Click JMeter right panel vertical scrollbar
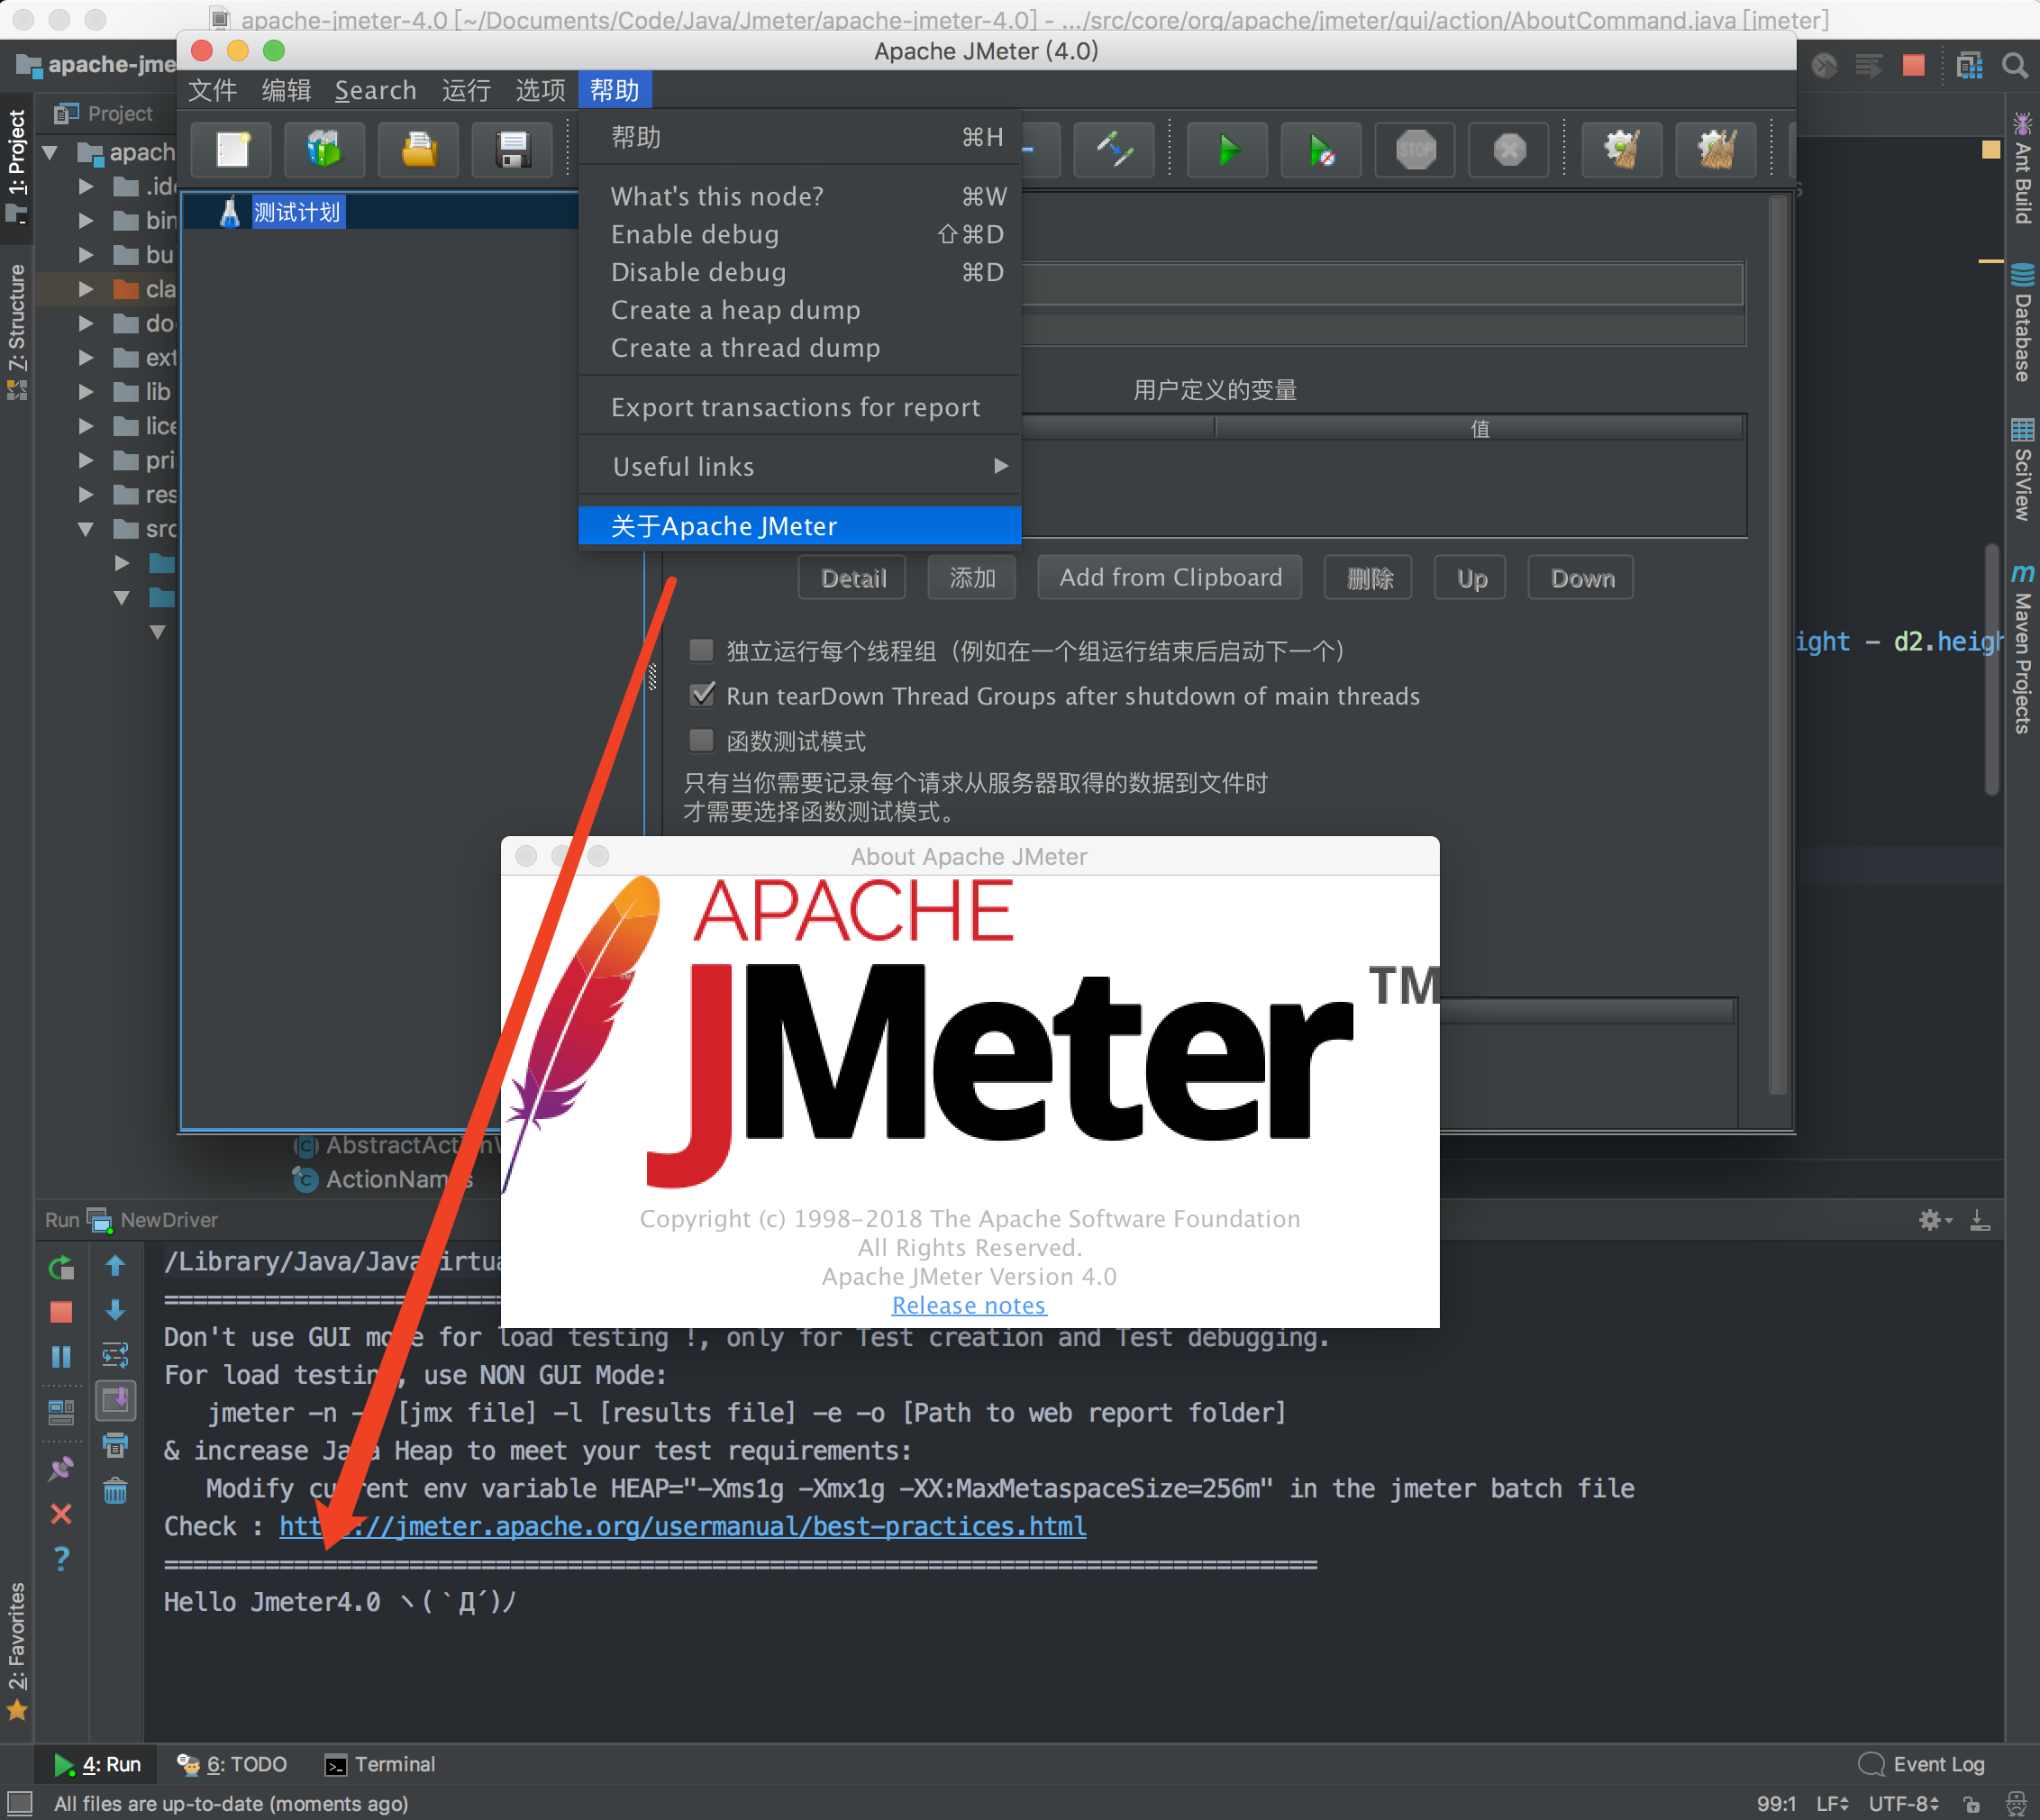 (1777, 645)
